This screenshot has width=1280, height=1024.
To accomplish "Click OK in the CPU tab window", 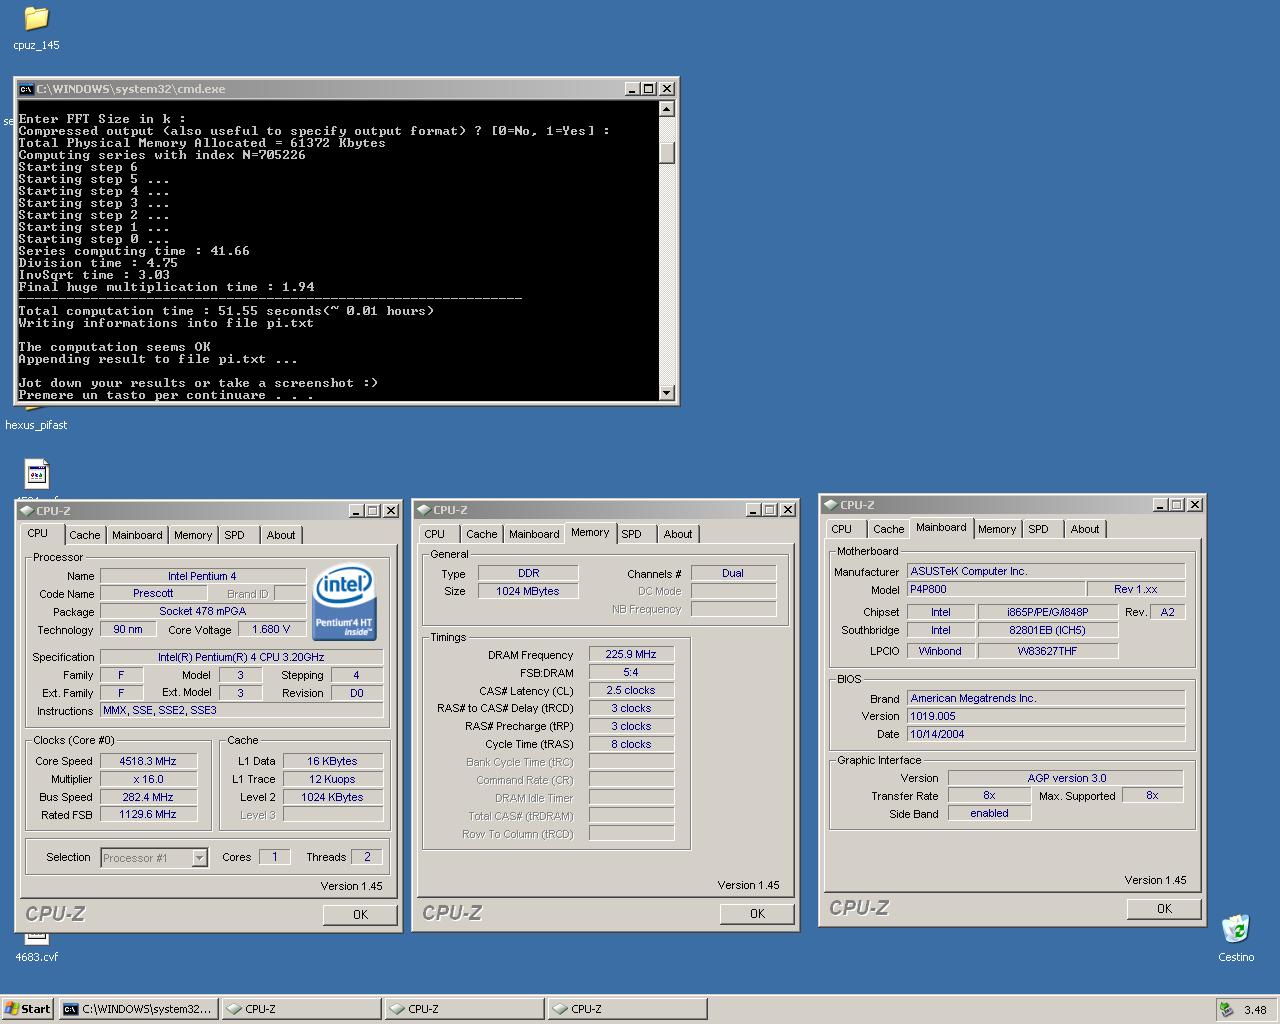I will coord(360,914).
